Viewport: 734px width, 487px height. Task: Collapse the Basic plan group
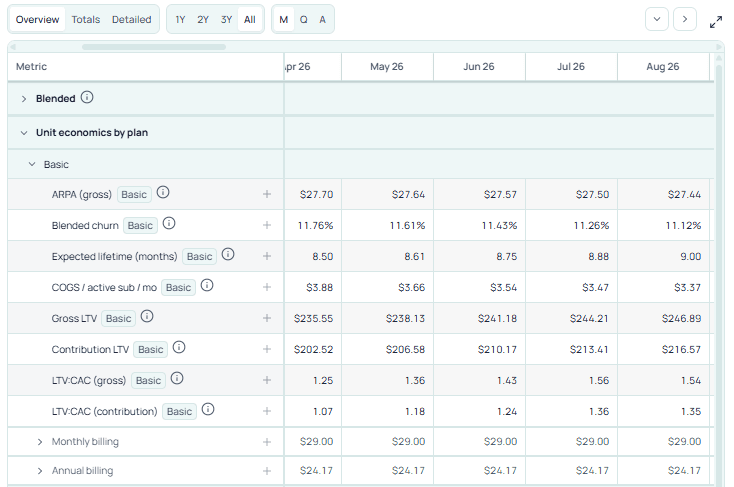point(32,164)
